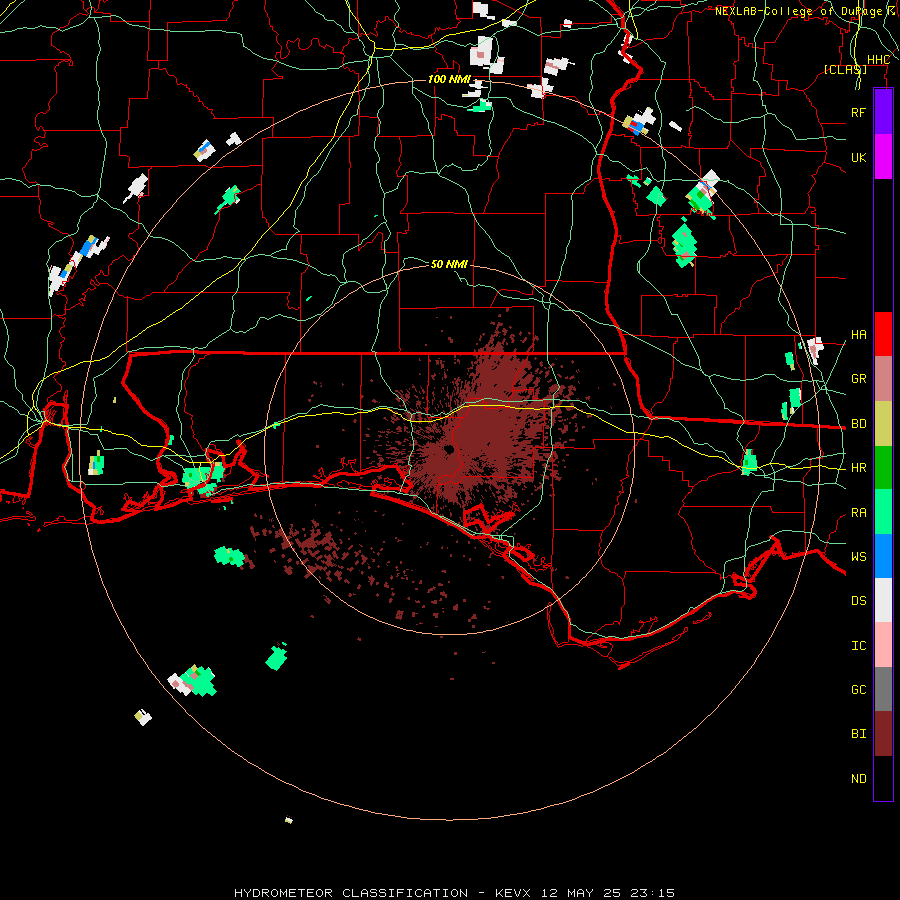
Task: Click the UK magenta legend swatch
Action: pyautogui.click(x=883, y=157)
